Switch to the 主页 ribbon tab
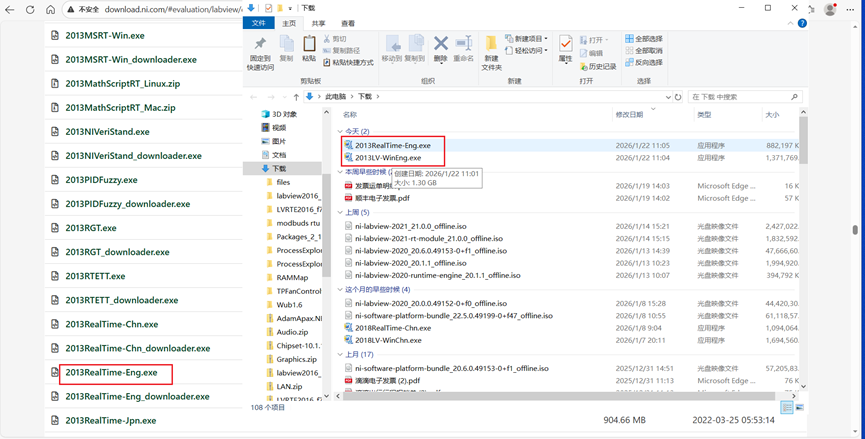Image resolution: width=865 pixels, height=439 pixels. point(289,23)
